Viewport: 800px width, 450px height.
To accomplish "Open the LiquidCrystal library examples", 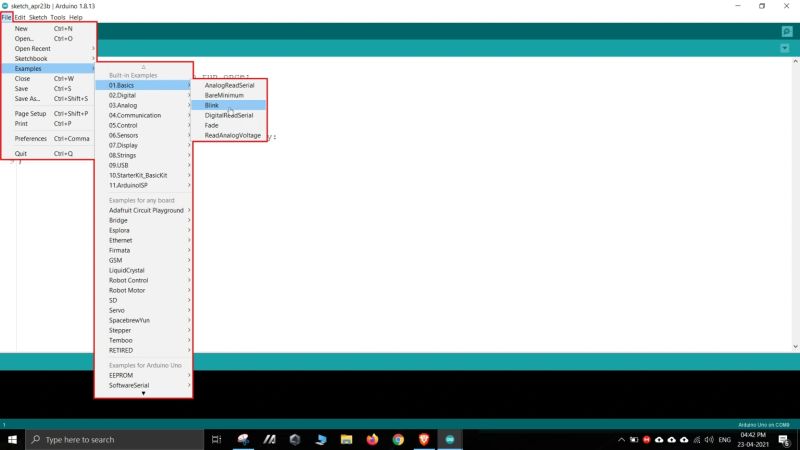I will [143, 270].
